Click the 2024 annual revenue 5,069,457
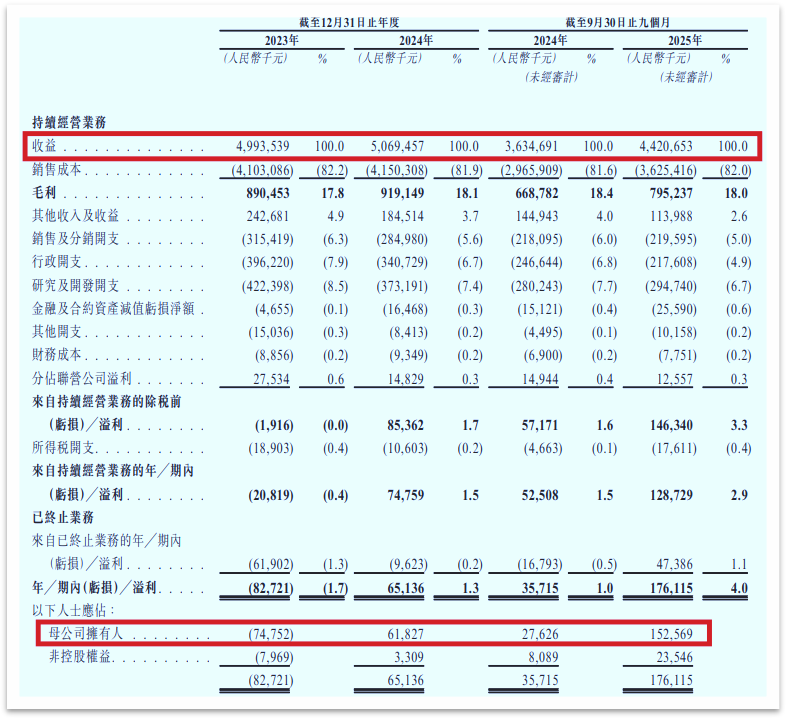 point(392,147)
